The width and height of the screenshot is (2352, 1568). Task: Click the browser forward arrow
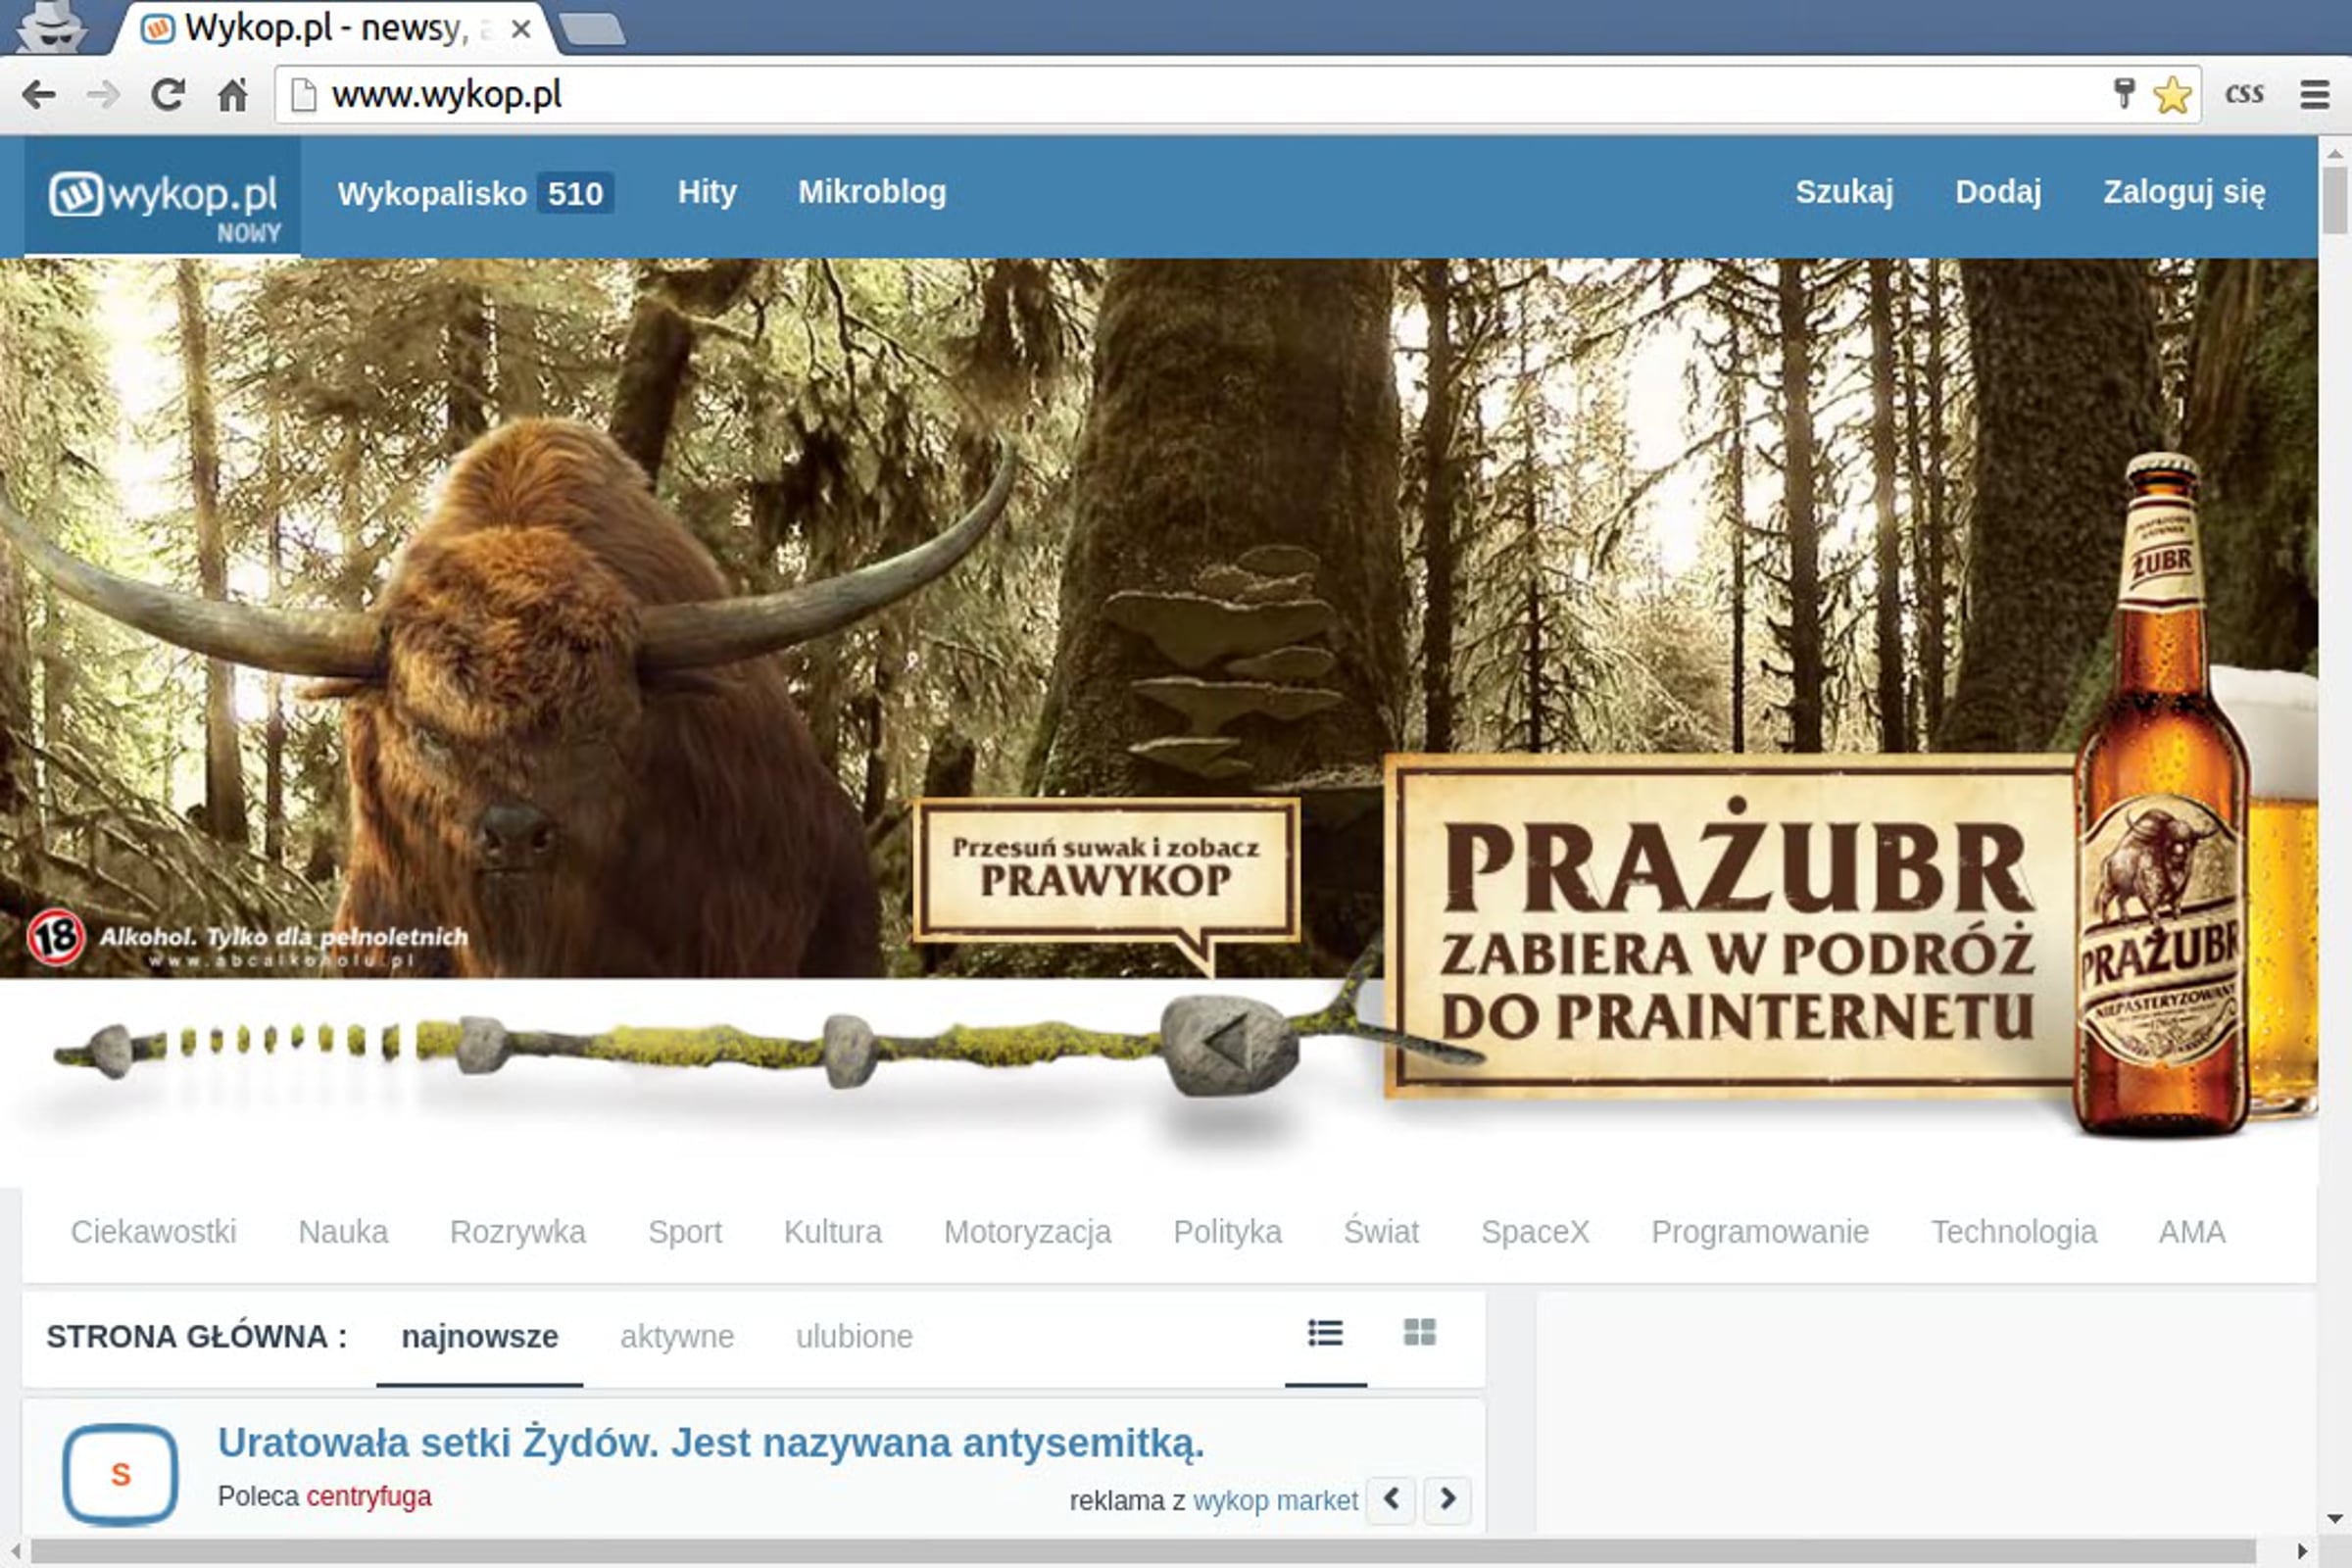103,95
